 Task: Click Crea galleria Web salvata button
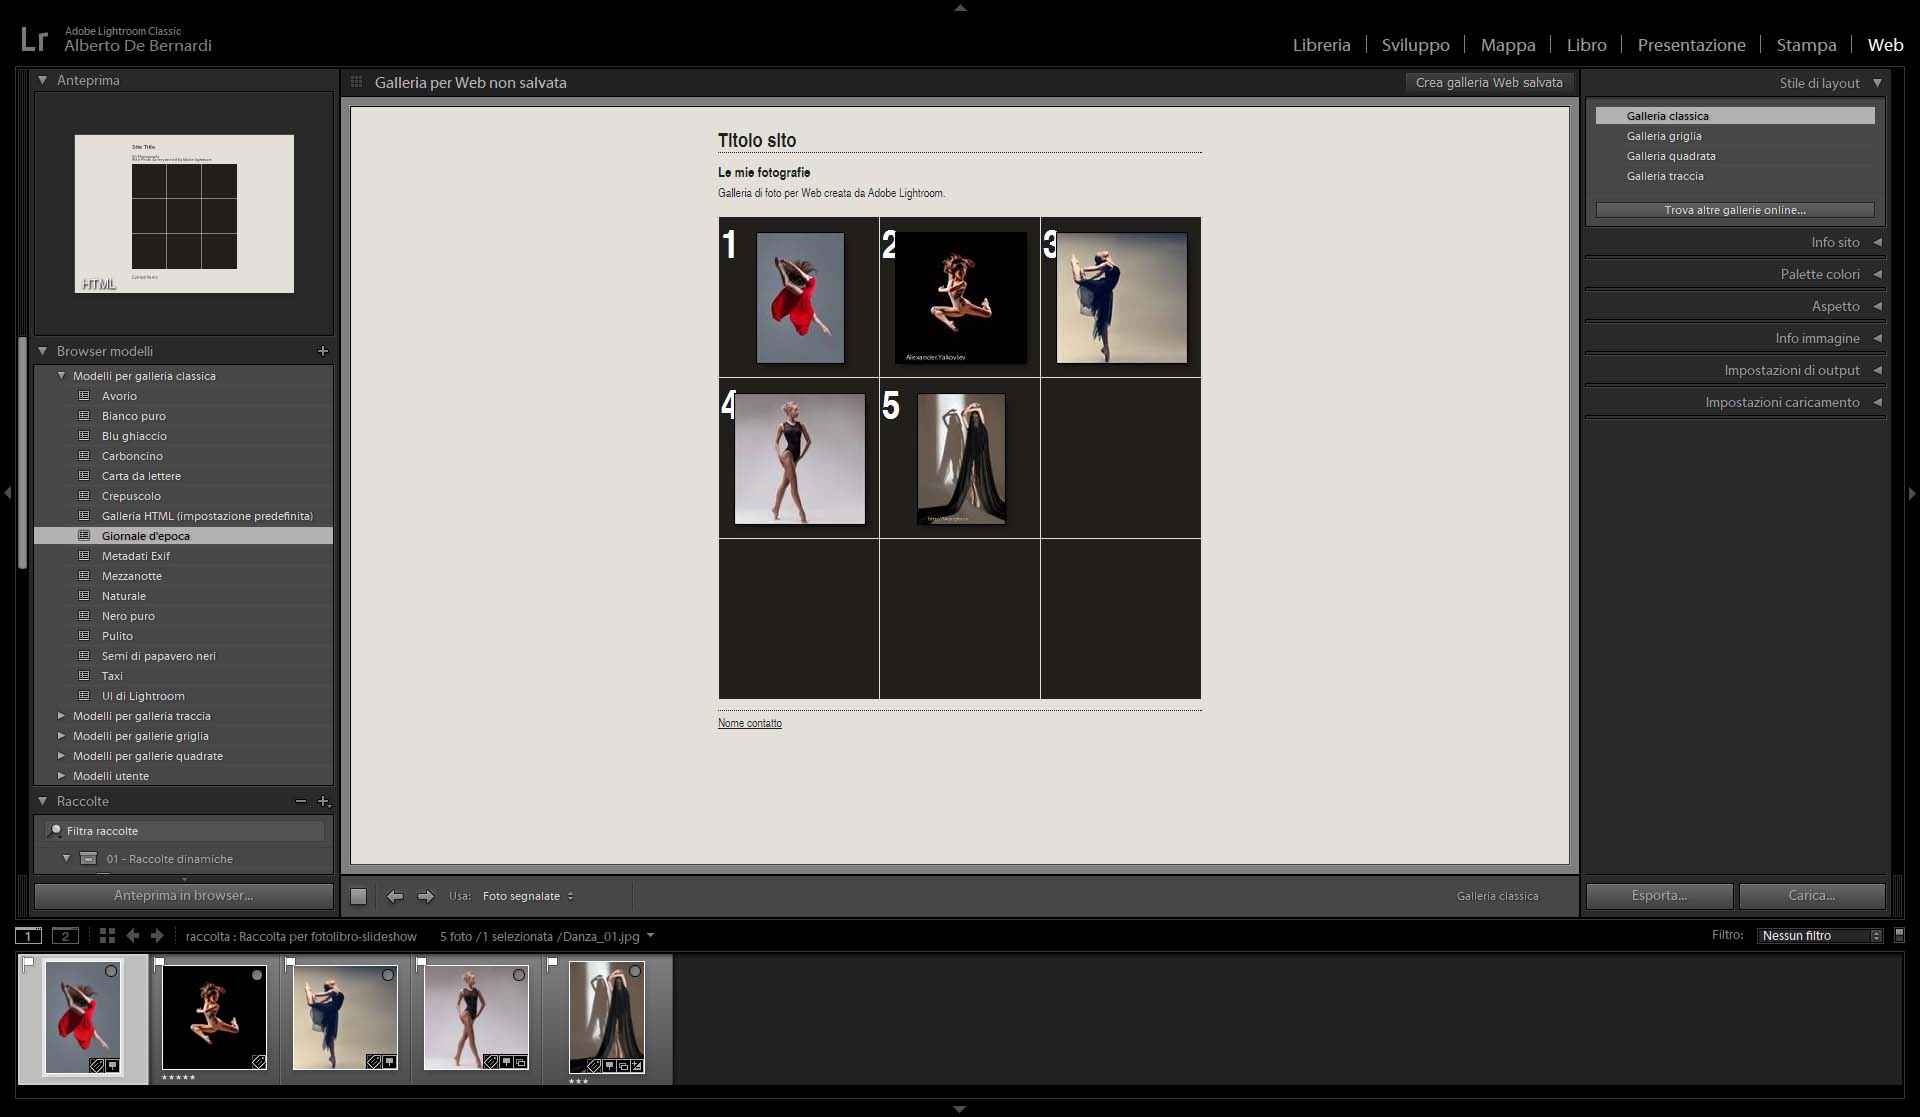coord(1488,83)
